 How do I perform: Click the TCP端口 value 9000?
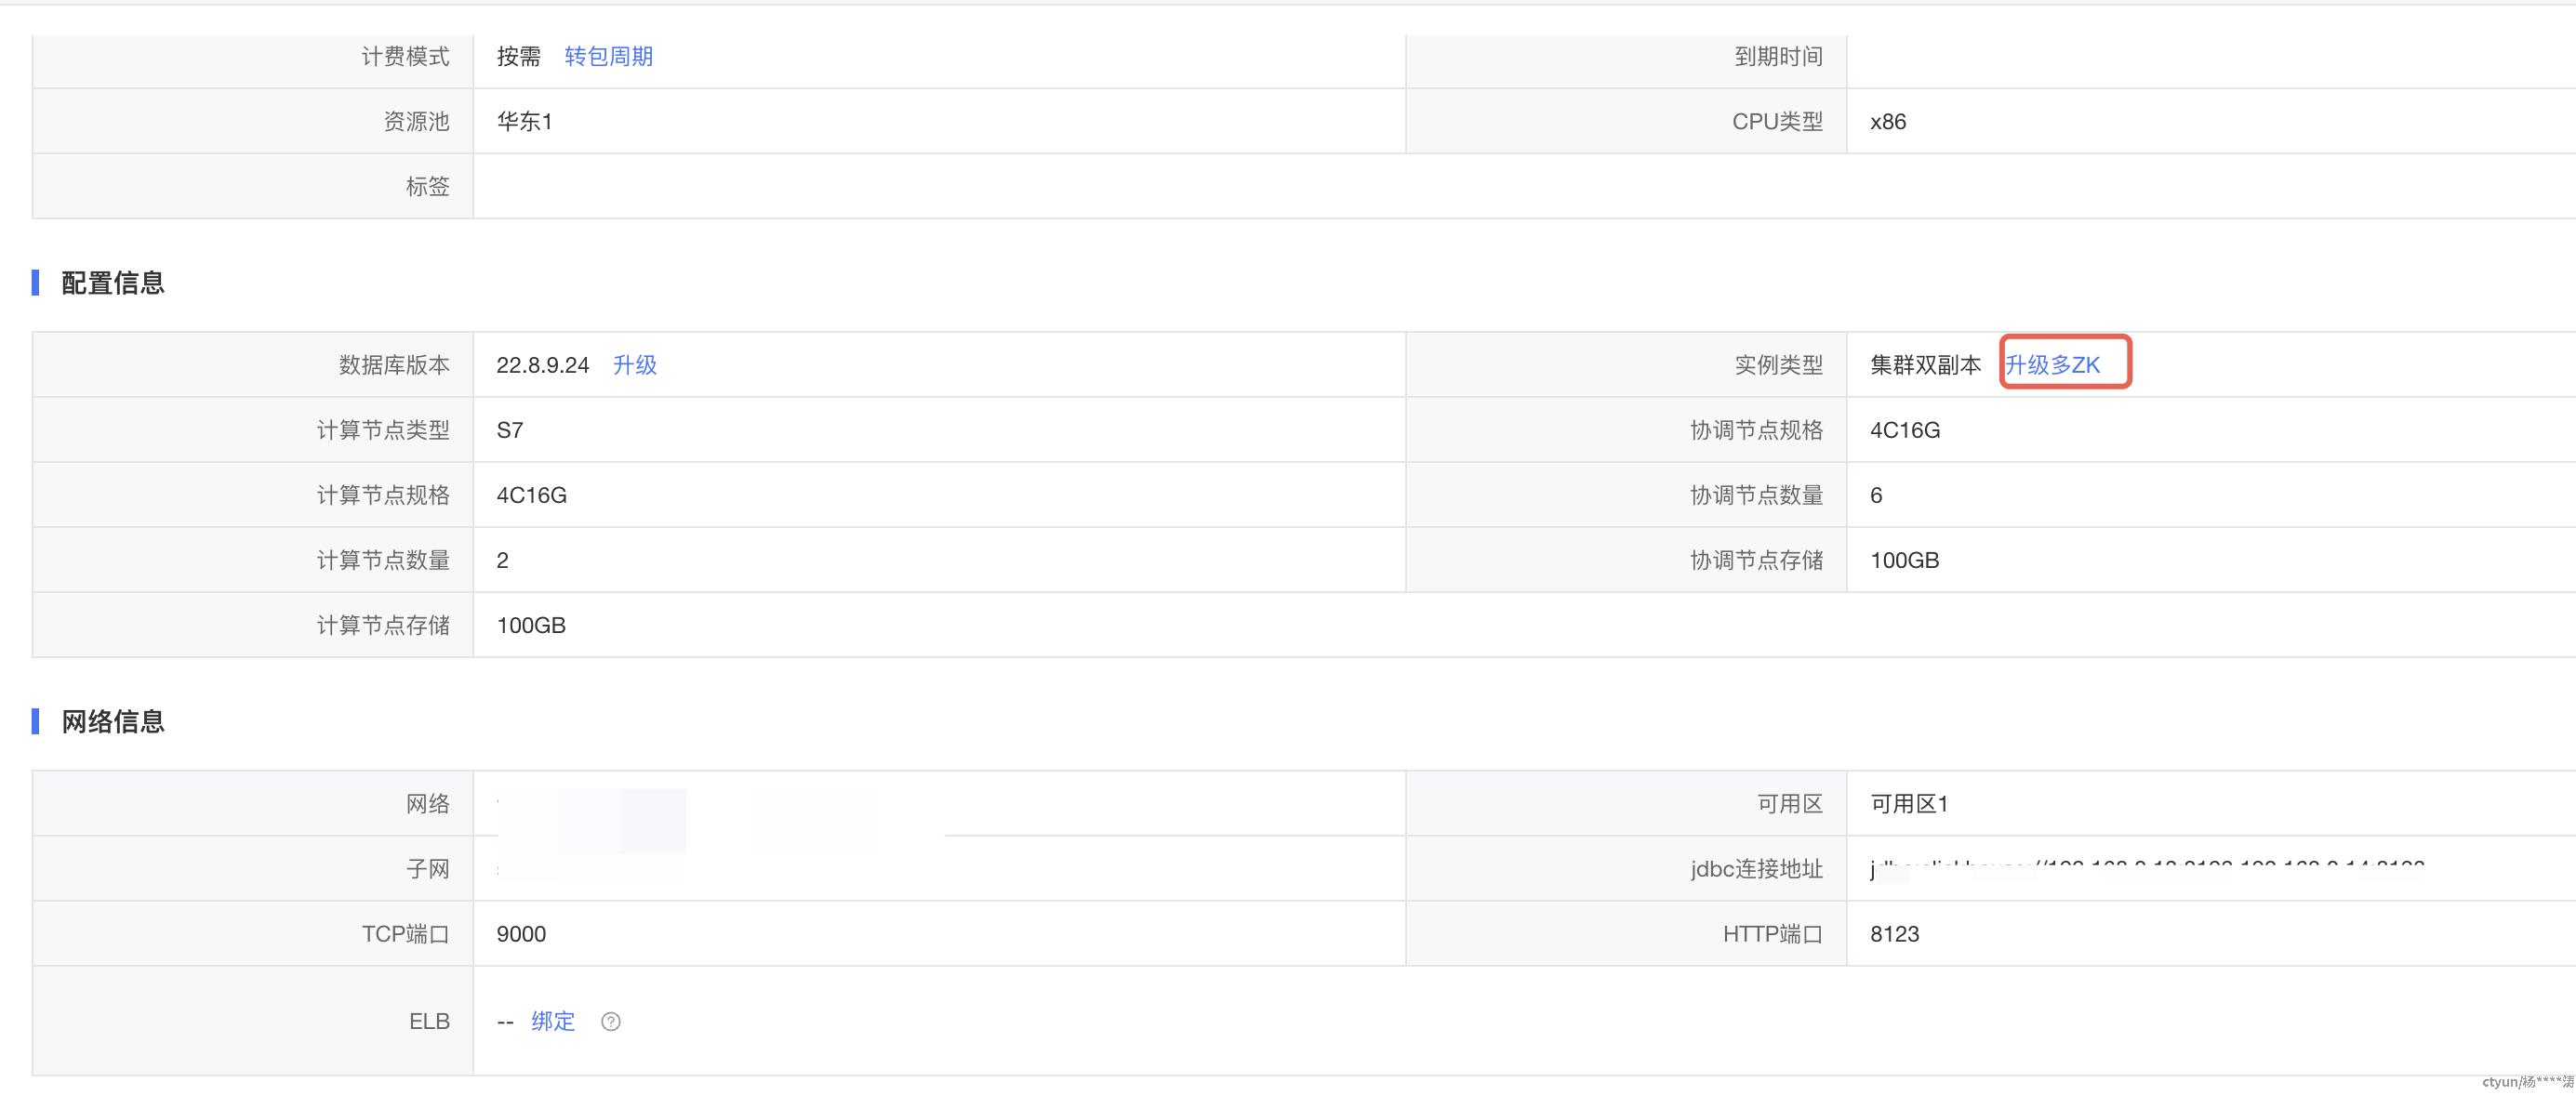pyautogui.click(x=521, y=934)
